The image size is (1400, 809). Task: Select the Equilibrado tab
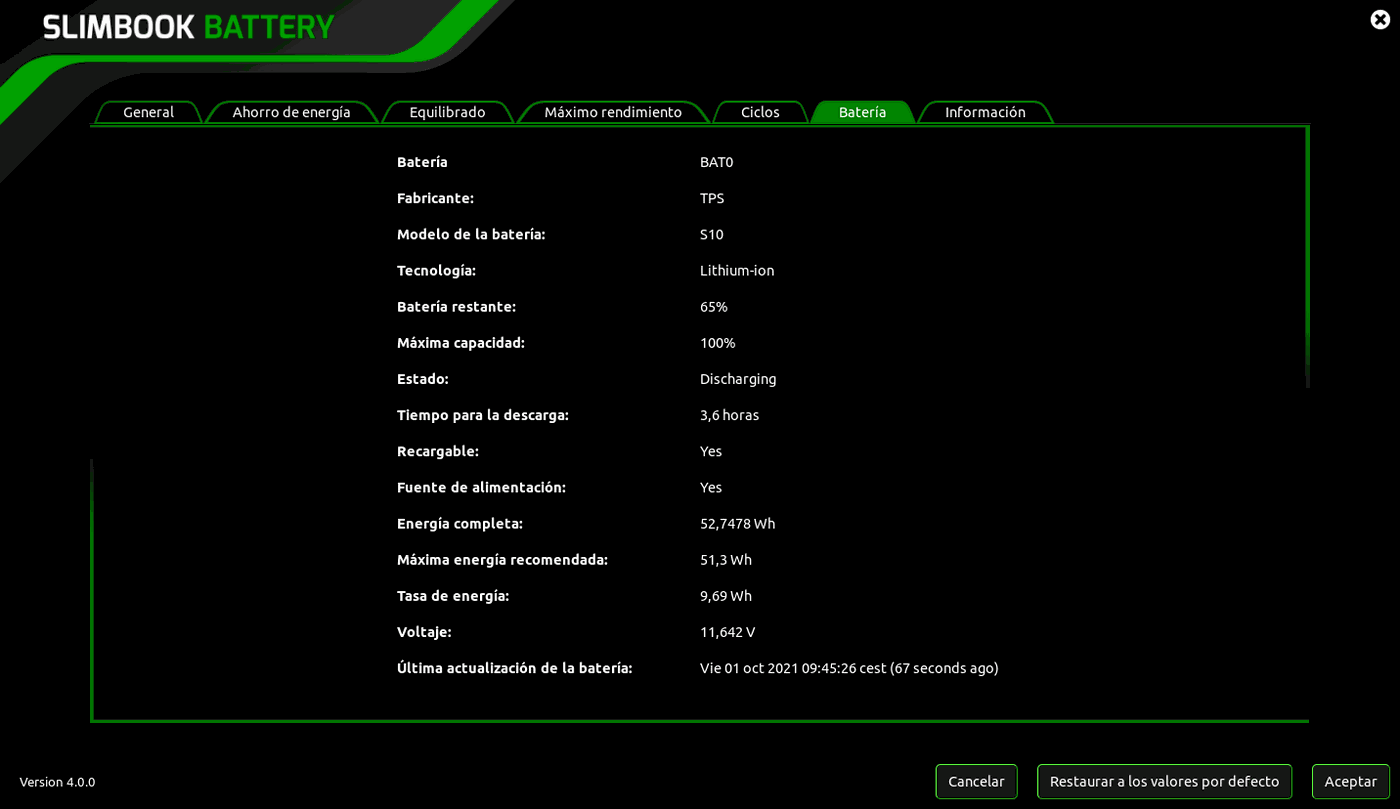pos(447,112)
